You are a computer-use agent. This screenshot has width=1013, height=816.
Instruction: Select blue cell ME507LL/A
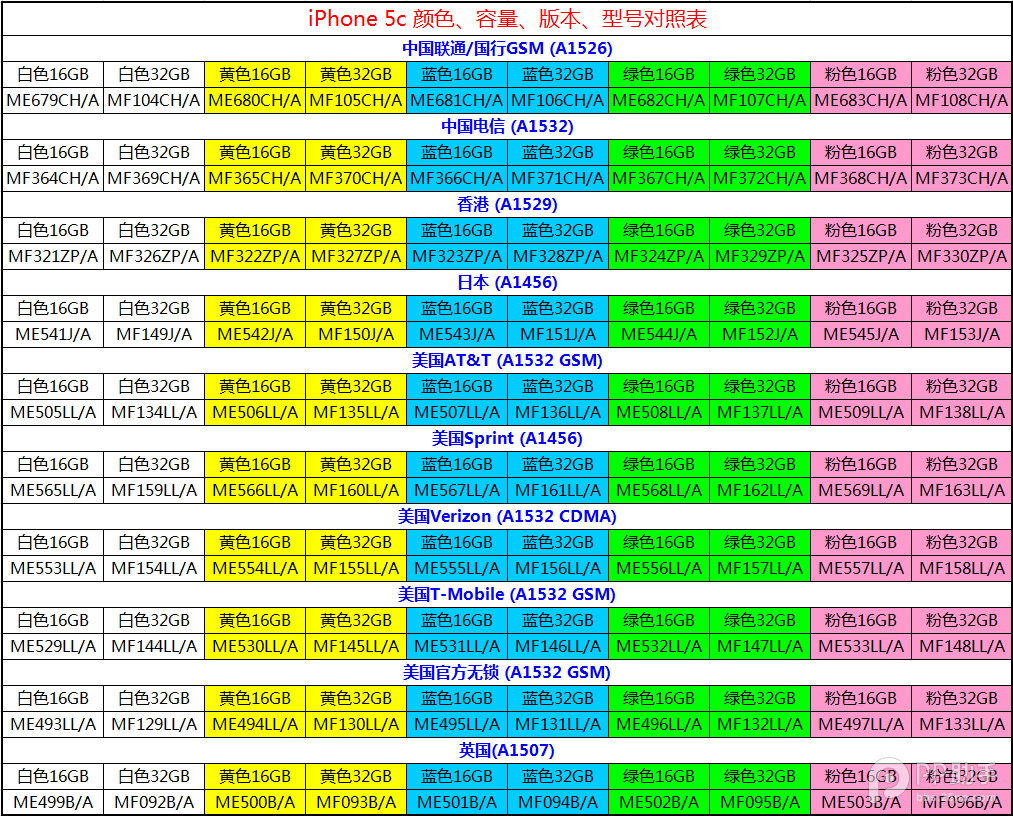point(457,412)
